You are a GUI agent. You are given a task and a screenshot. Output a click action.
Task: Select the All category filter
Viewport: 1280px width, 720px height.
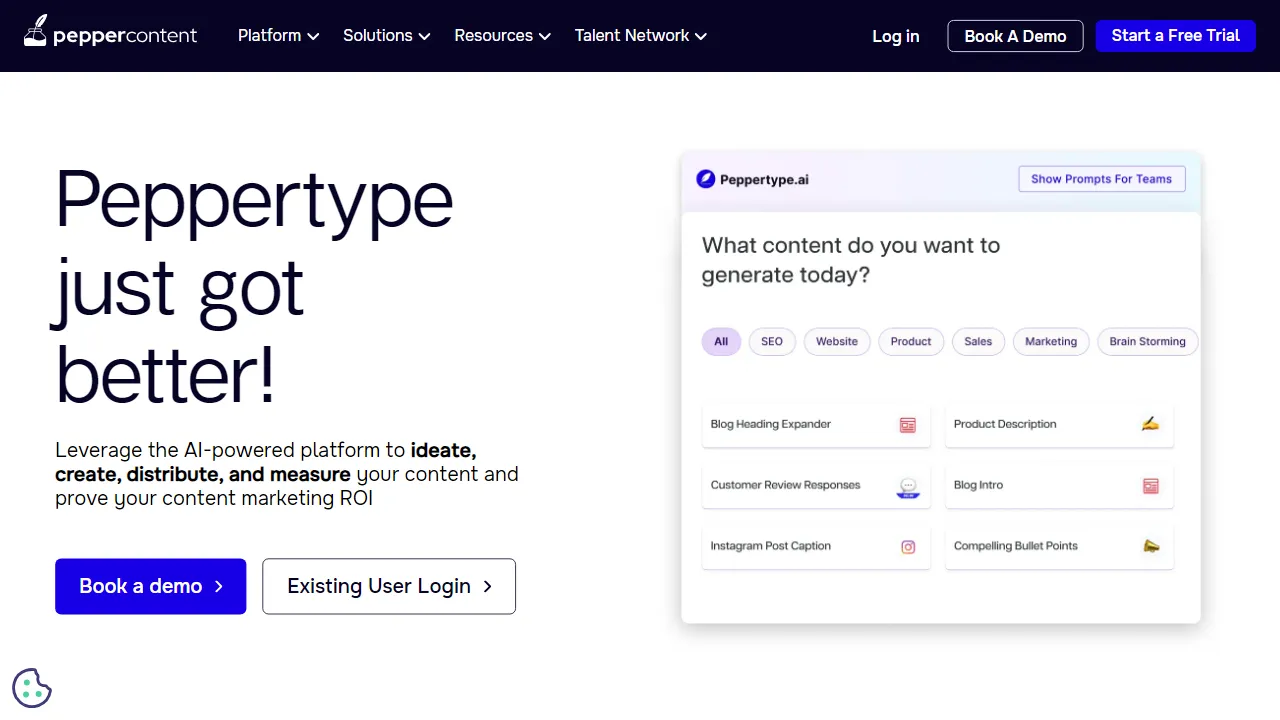coord(721,342)
